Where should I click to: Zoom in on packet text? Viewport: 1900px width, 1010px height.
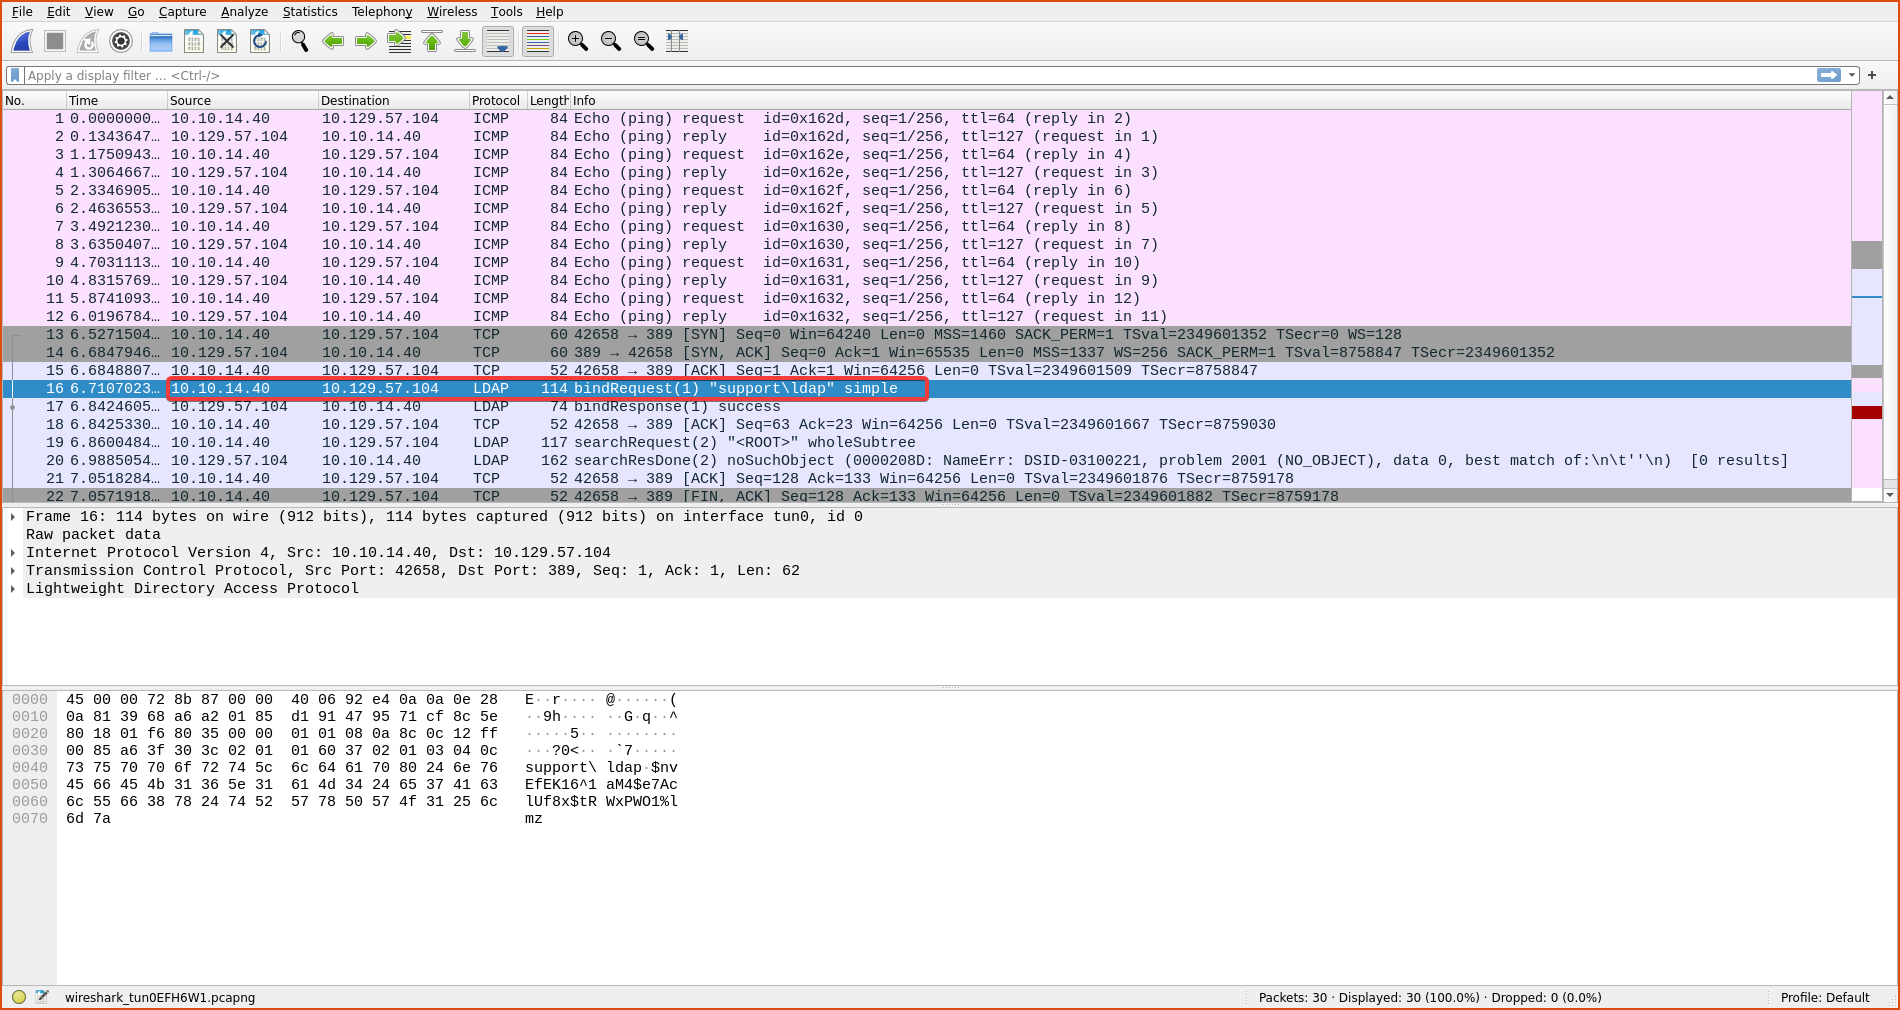(x=577, y=41)
